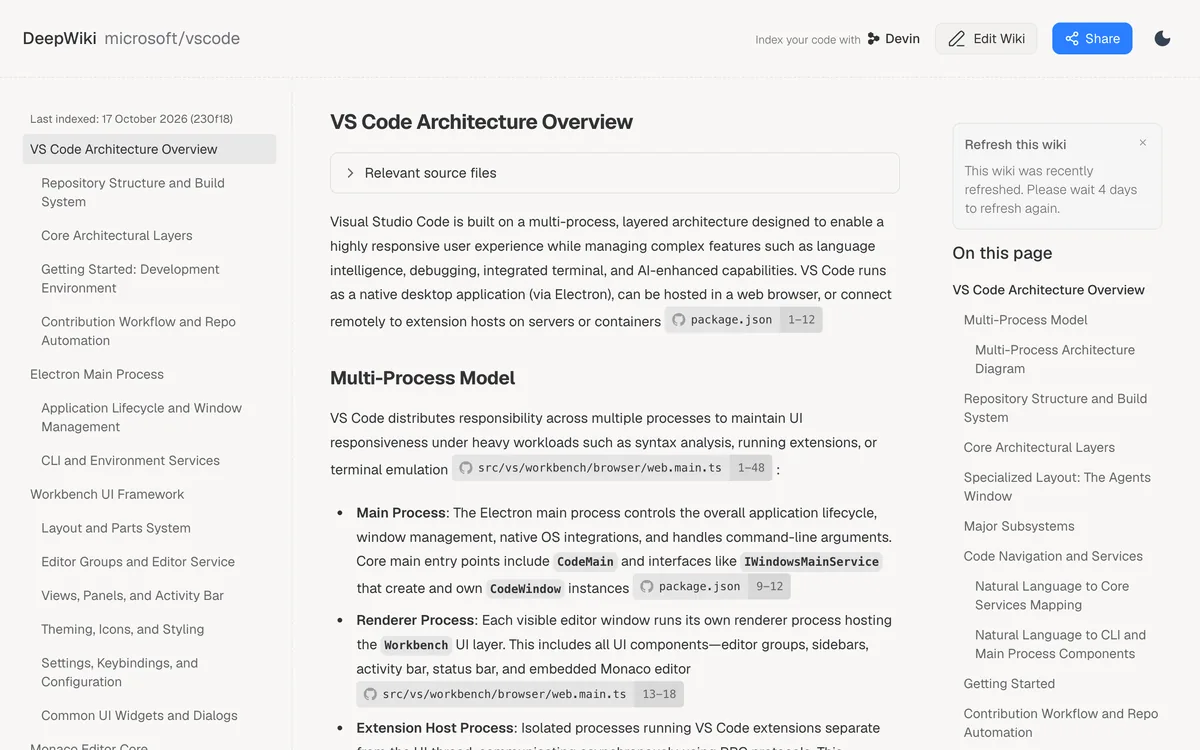Open the package.json 9–12 source reference
The image size is (1200, 750).
click(x=712, y=587)
